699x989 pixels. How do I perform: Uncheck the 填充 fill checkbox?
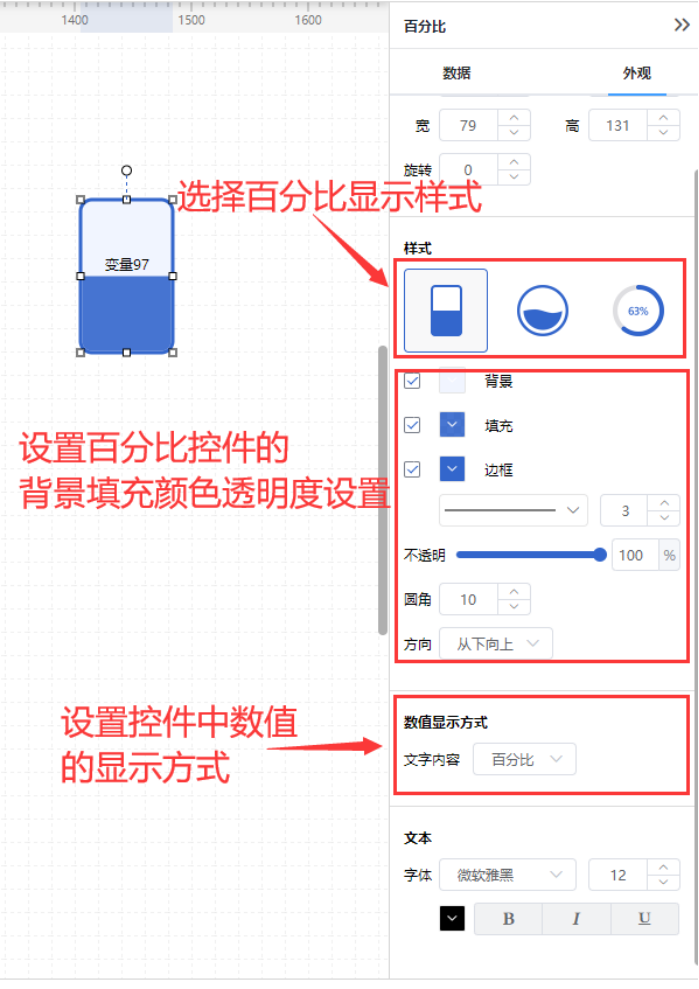pyautogui.click(x=413, y=425)
